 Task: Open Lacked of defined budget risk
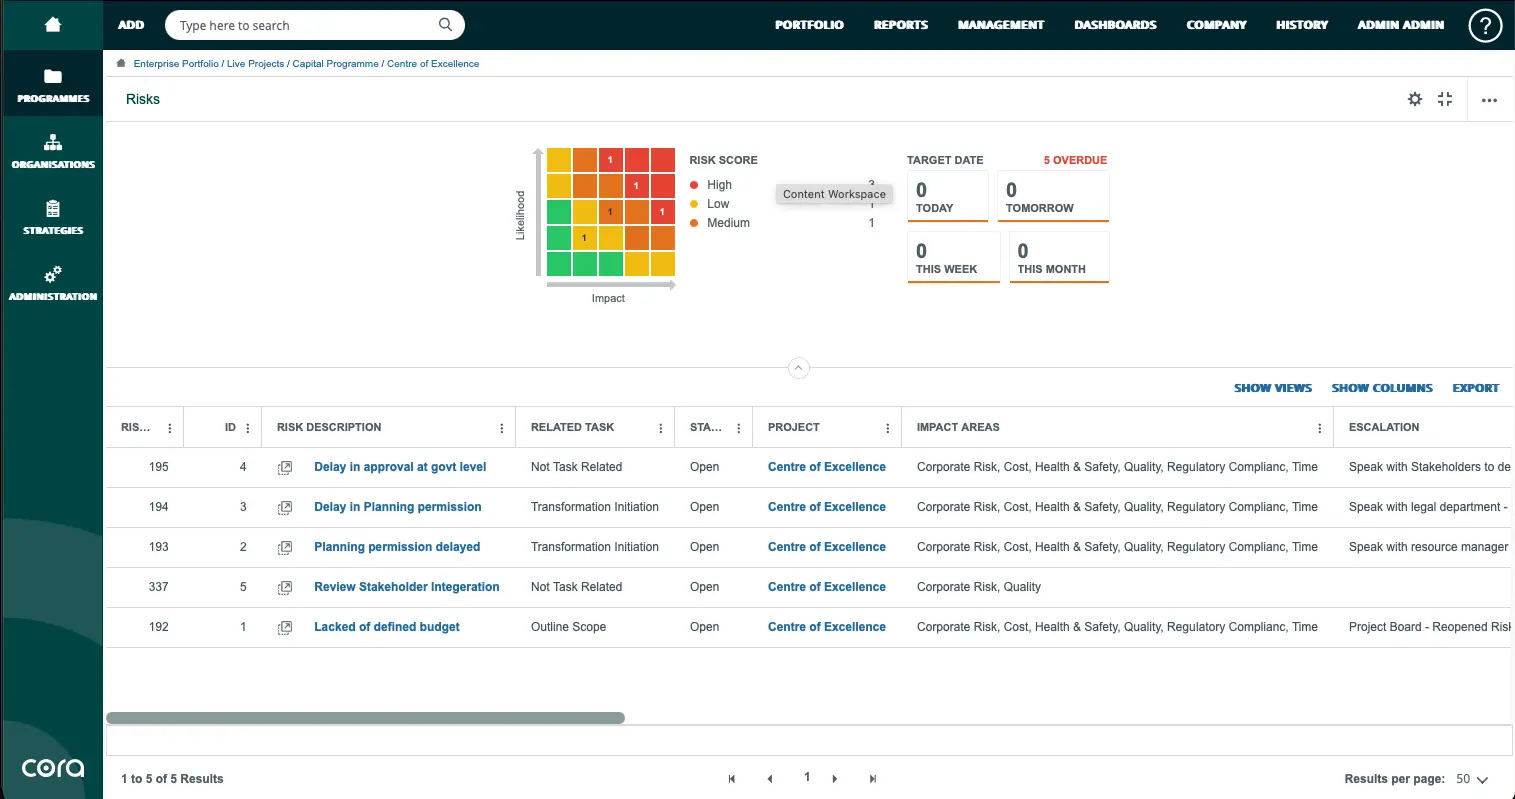point(387,627)
